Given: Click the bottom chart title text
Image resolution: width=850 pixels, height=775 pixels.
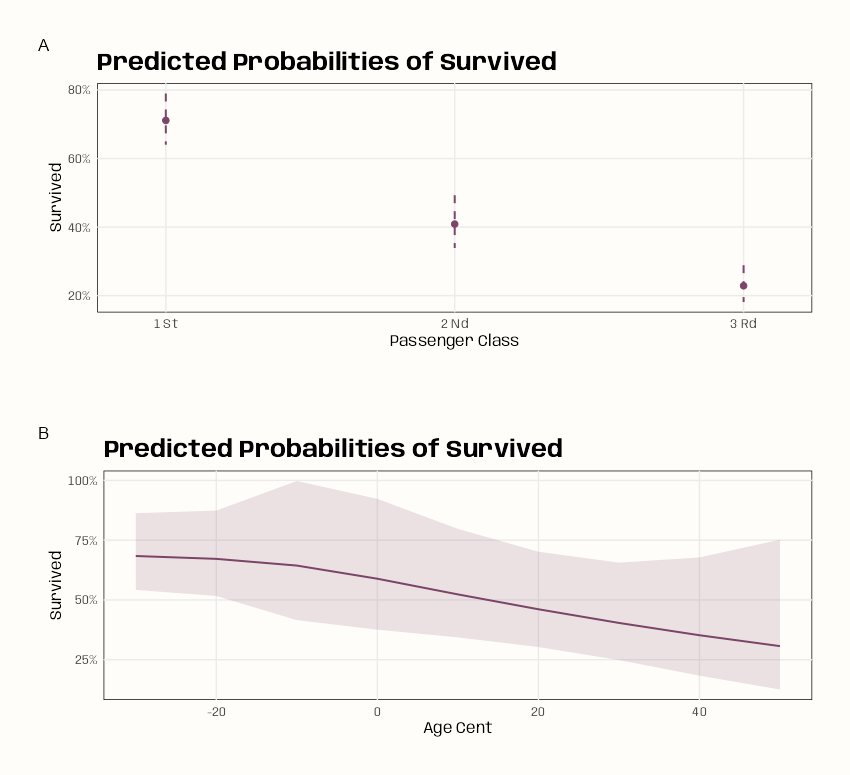Looking at the screenshot, I should pos(333,449).
